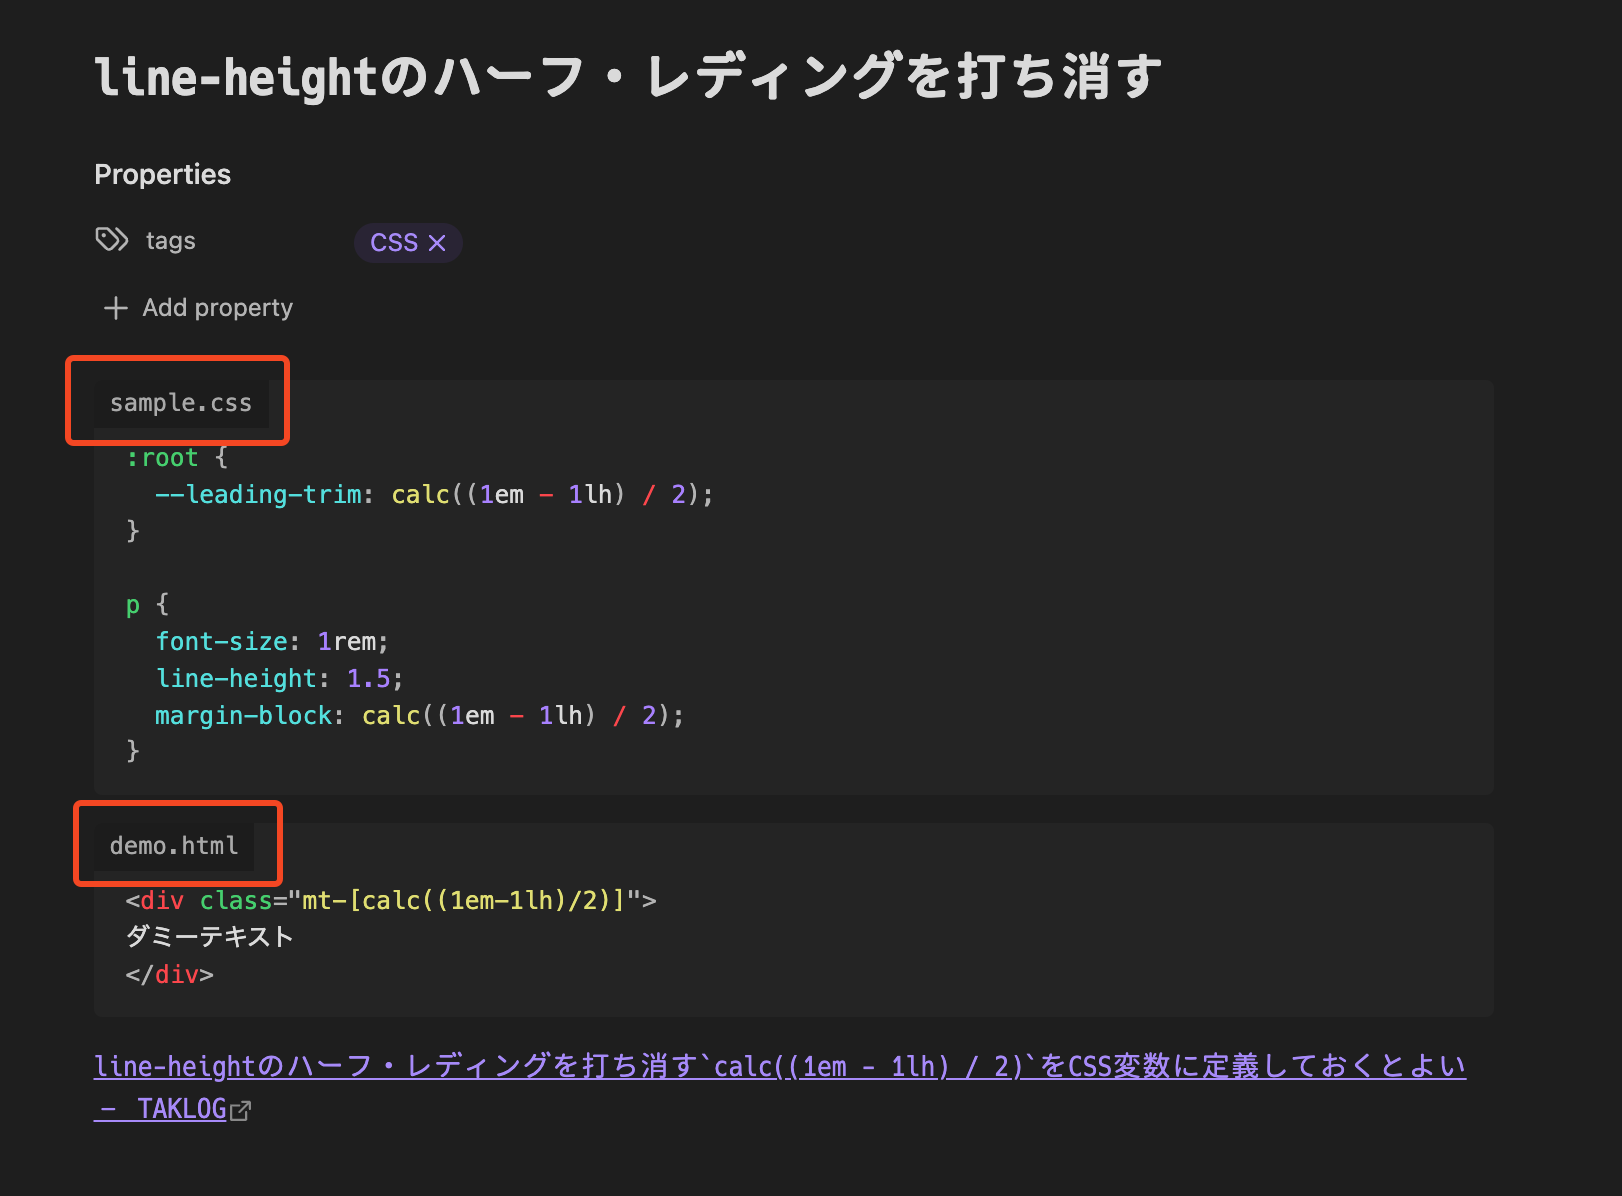Click the margin-block calc line
Image resolution: width=1622 pixels, height=1196 pixels.
coord(420,715)
